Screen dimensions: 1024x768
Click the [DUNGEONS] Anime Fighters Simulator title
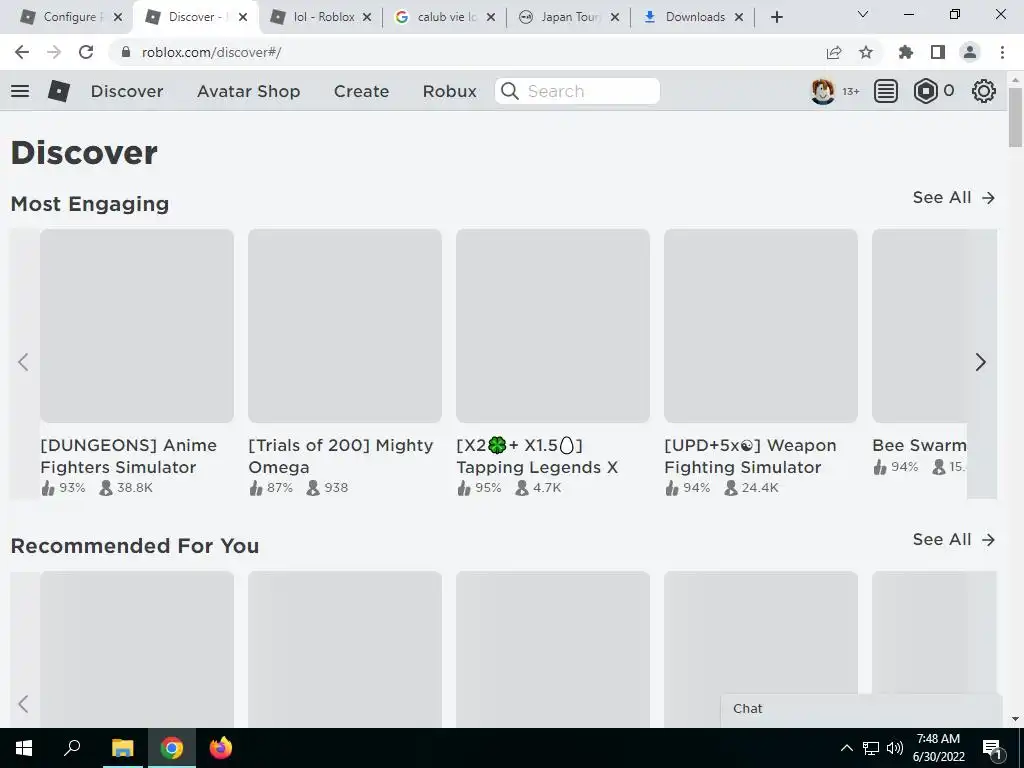[129, 456]
